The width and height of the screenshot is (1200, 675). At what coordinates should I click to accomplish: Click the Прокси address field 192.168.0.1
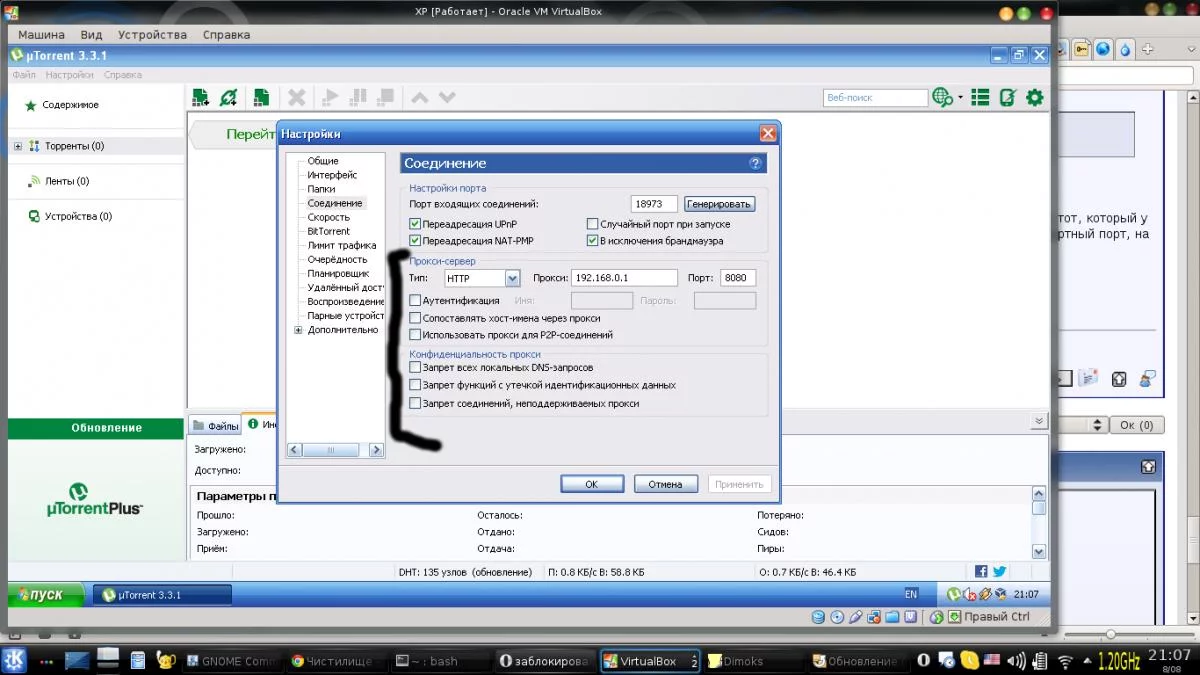point(625,278)
